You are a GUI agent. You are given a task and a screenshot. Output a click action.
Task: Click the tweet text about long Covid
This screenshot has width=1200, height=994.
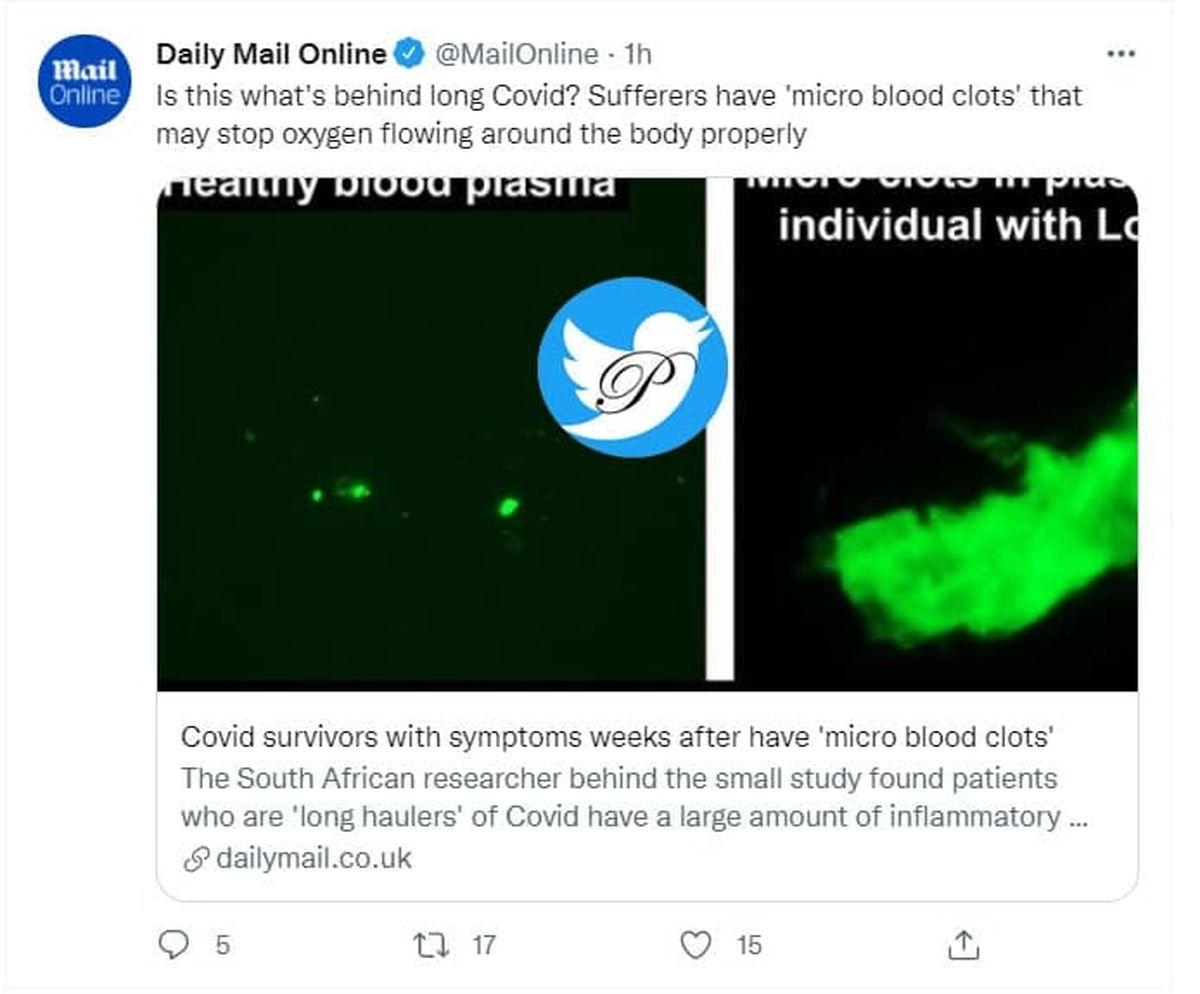pyautogui.click(x=618, y=114)
